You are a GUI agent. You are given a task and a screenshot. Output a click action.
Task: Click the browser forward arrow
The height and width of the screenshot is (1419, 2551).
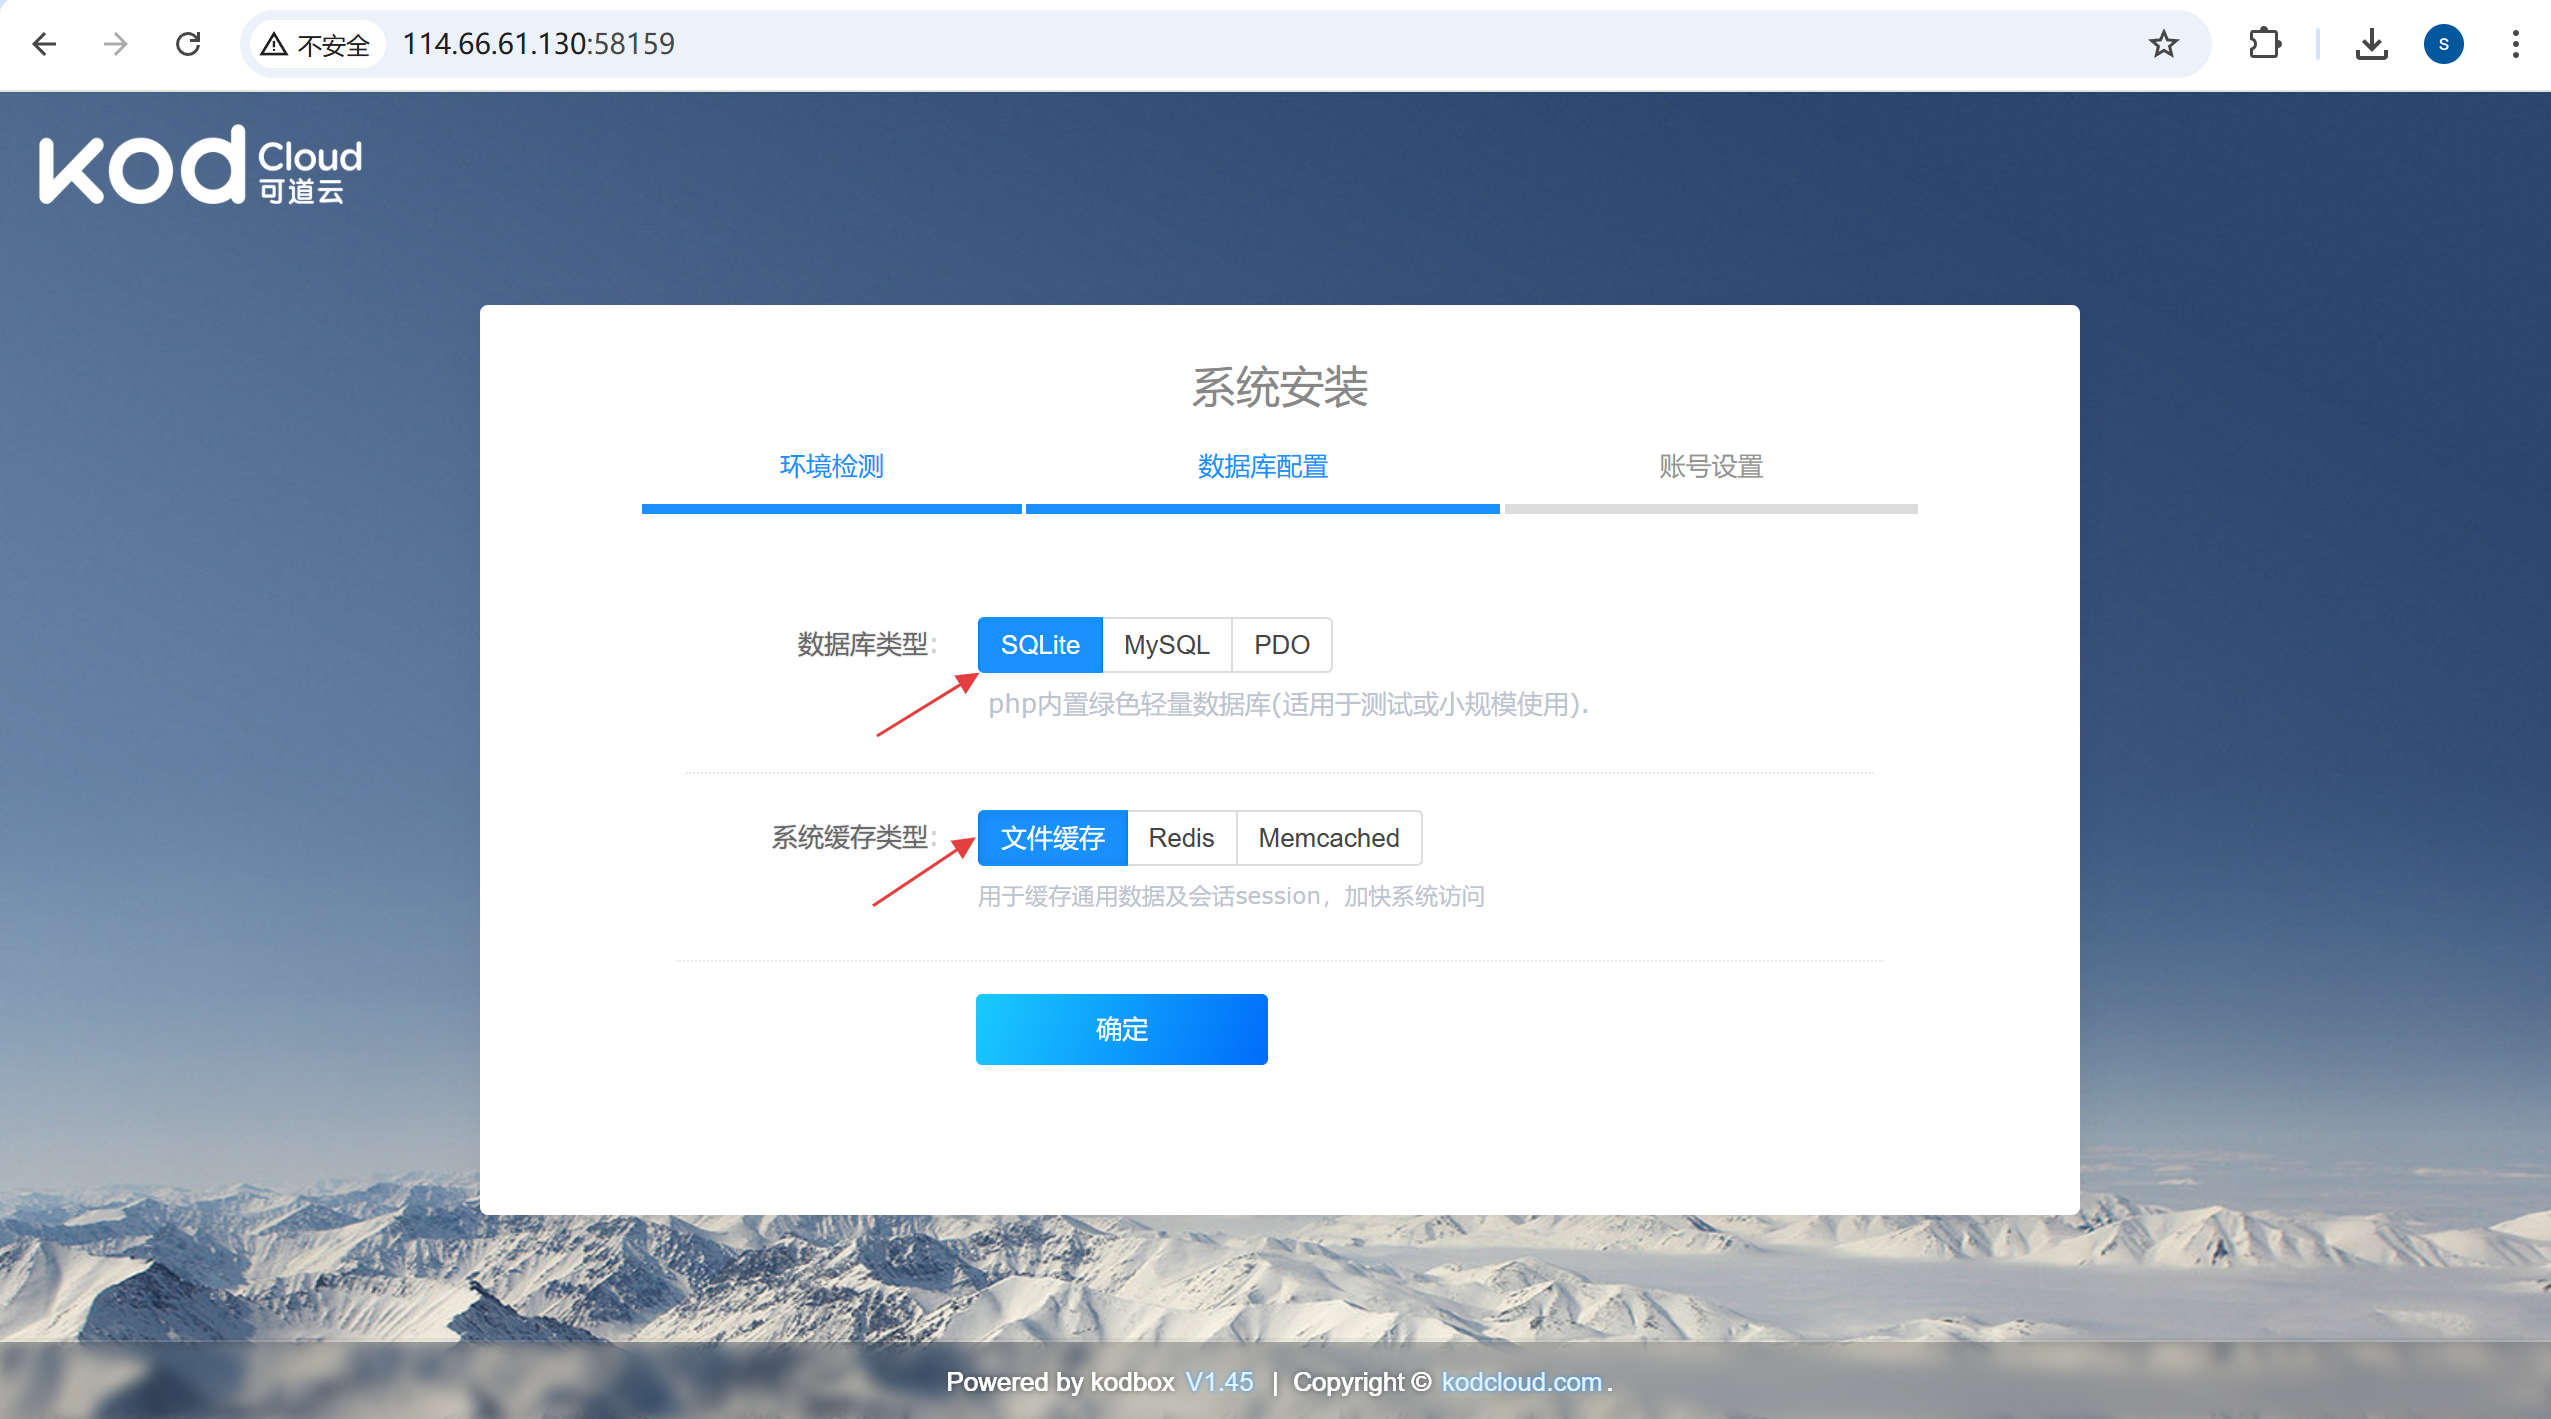pyautogui.click(x=116, y=44)
